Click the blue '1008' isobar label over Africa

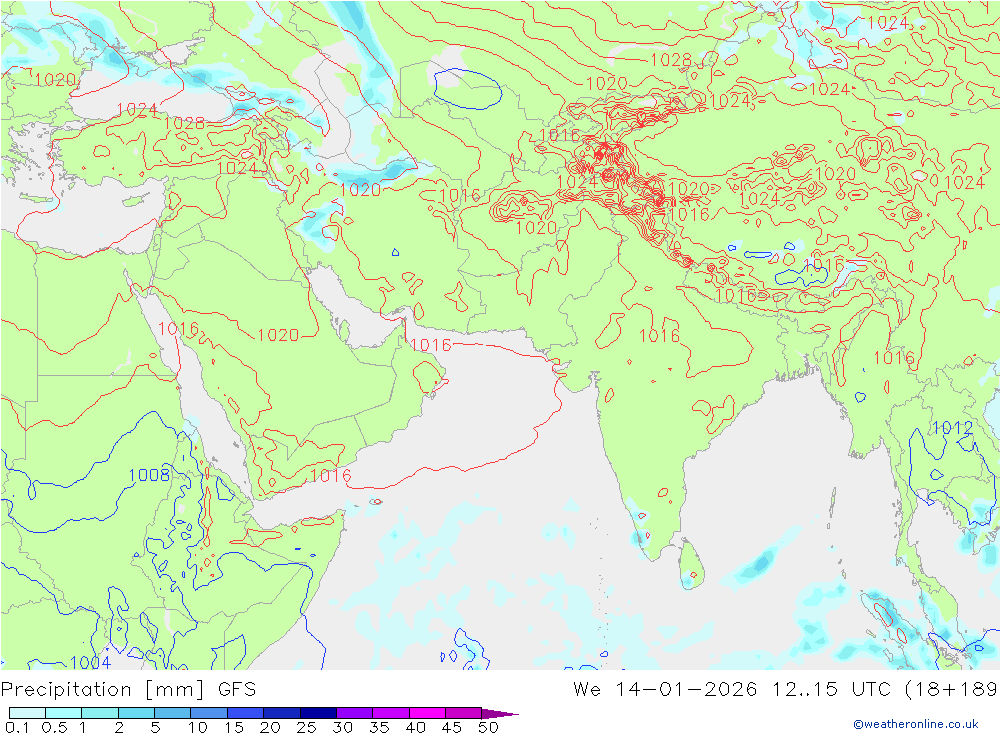point(149,475)
